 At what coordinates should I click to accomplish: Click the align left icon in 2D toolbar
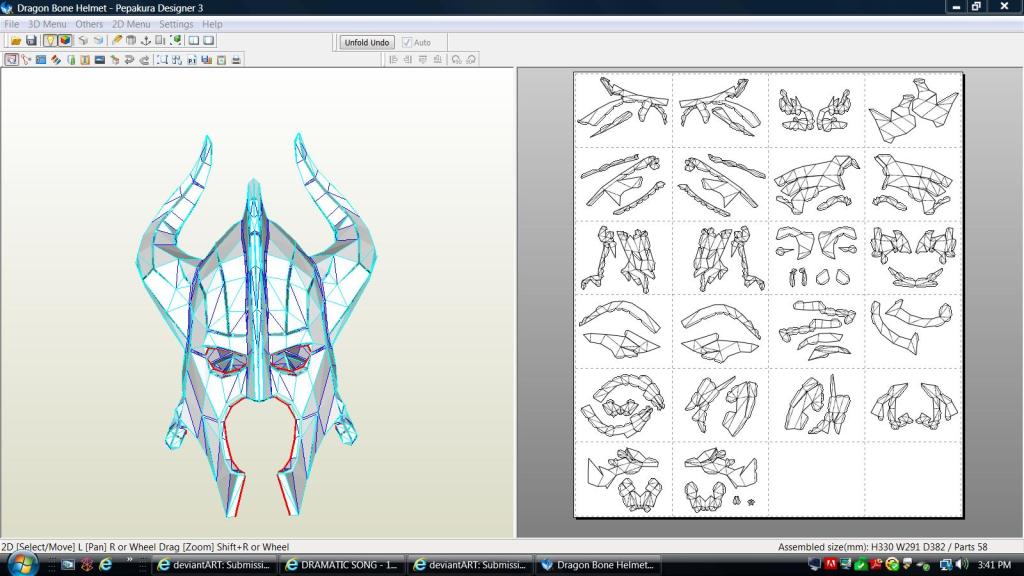pos(393,59)
